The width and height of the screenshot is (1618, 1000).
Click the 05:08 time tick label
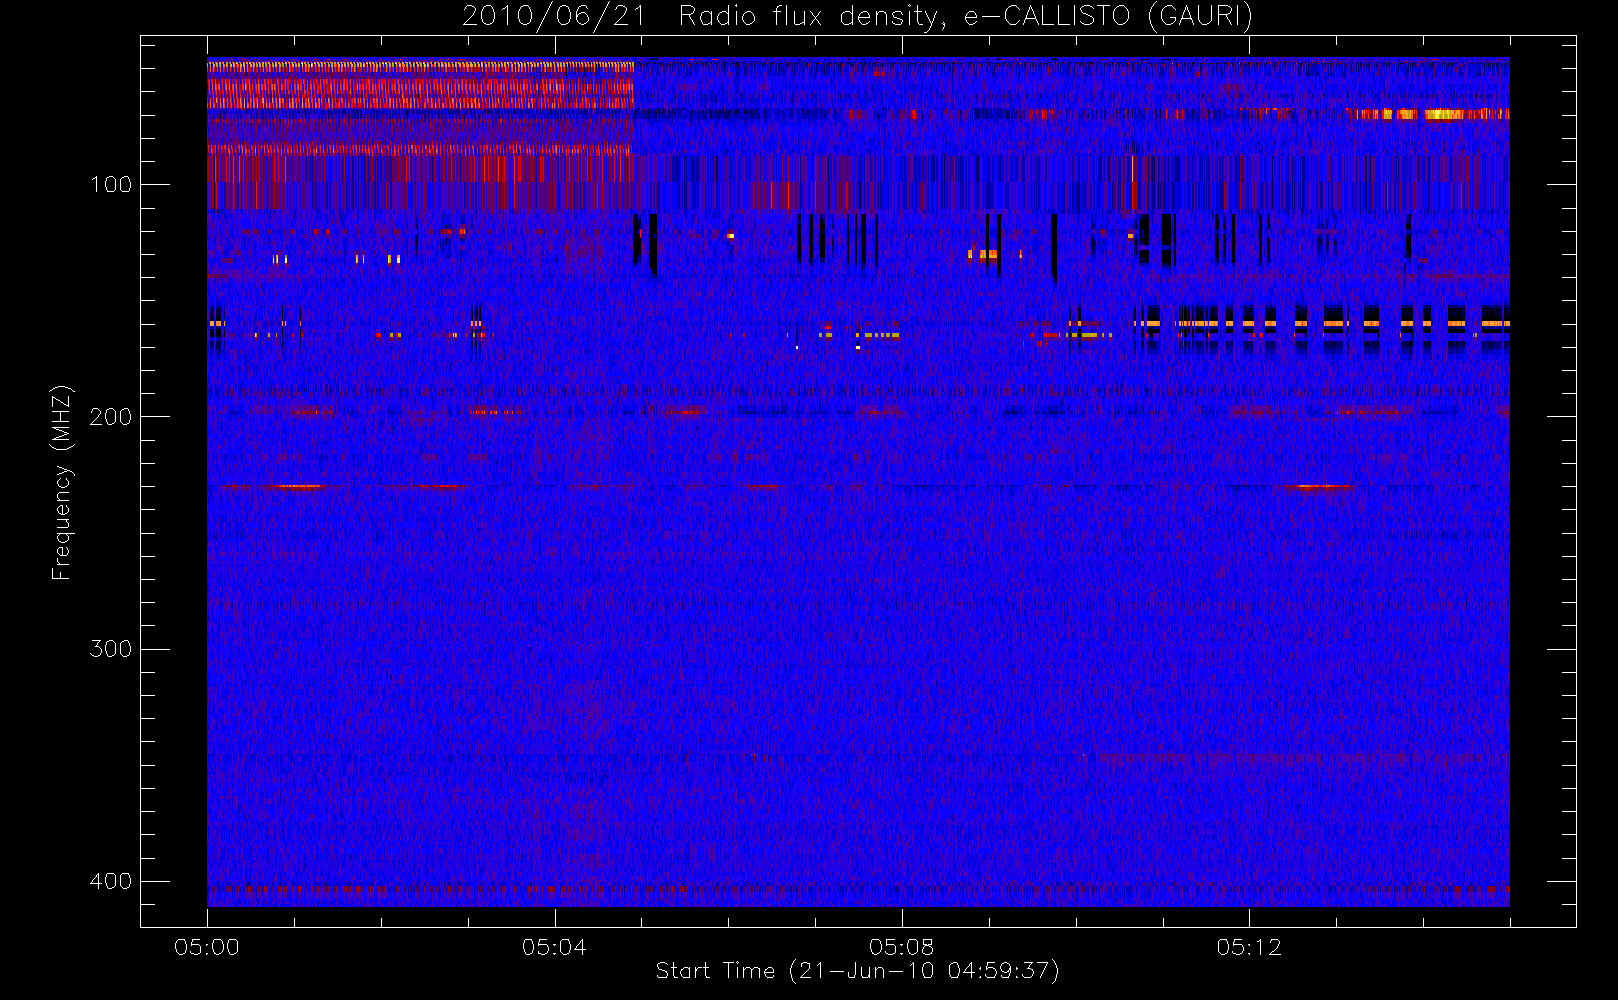click(901, 947)
